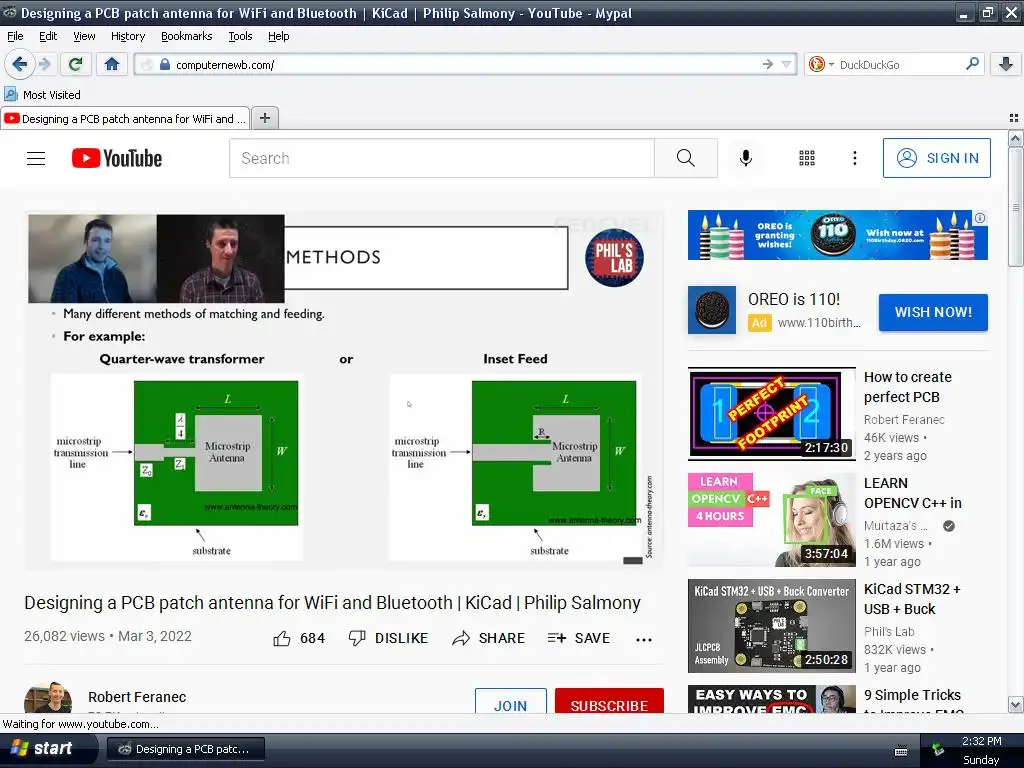Click the Go arrow in the address bar
This screenshot has height=768, width=1024.
point(767,64)
